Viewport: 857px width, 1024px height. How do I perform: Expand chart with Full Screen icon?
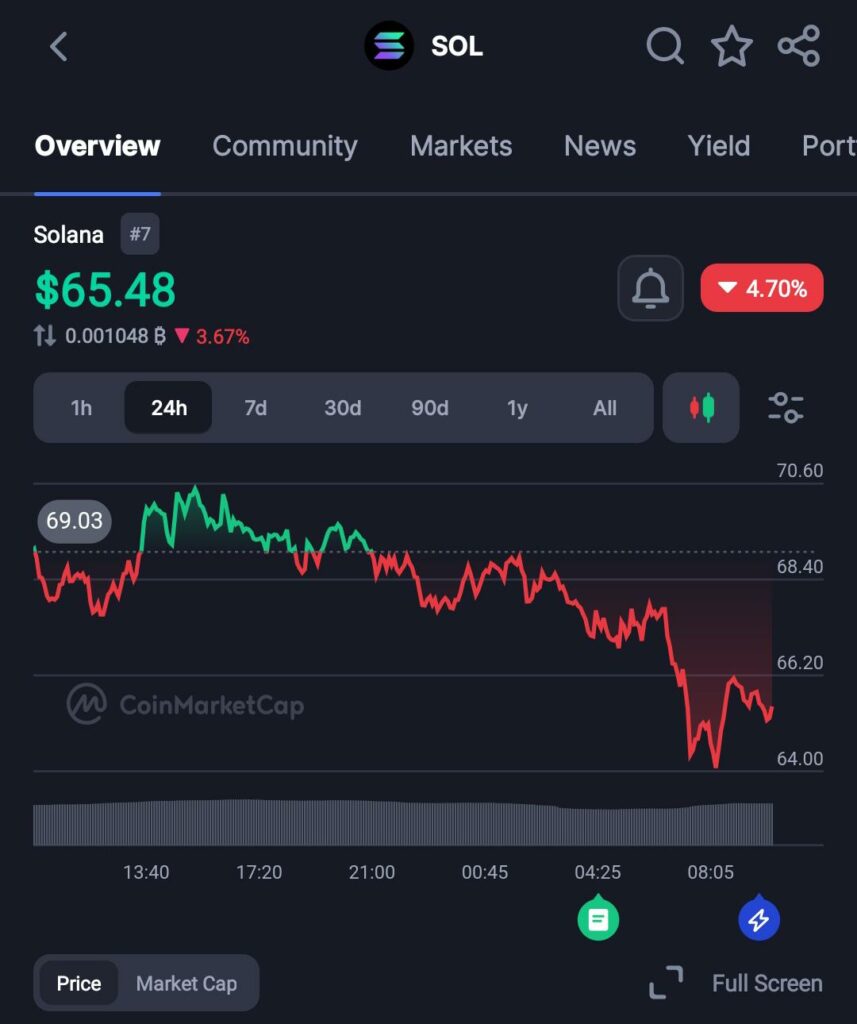tap(666, 983)
